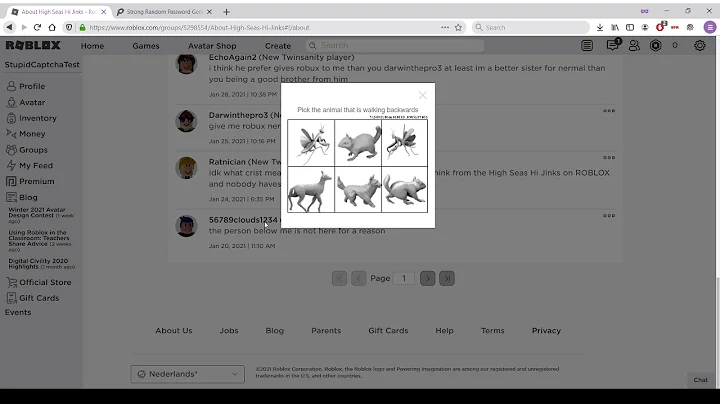Open options menu for 56789clouds1234 post
The image size is (720, 404).
click(609, 215)
